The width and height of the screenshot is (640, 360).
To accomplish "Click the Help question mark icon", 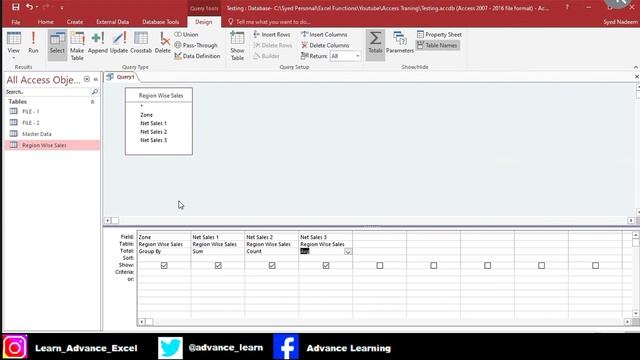I will [x=567, y=7].
